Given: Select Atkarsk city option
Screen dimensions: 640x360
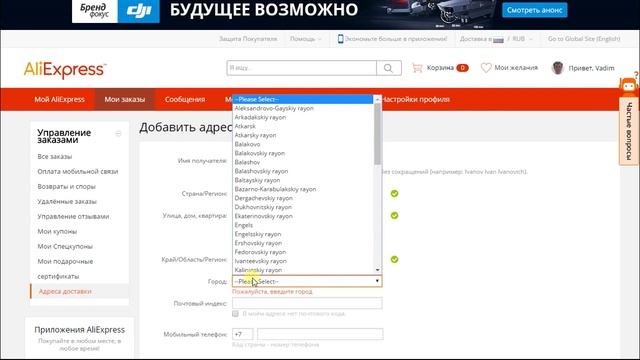Looking at the screenshot, I should tap(303, 126).
